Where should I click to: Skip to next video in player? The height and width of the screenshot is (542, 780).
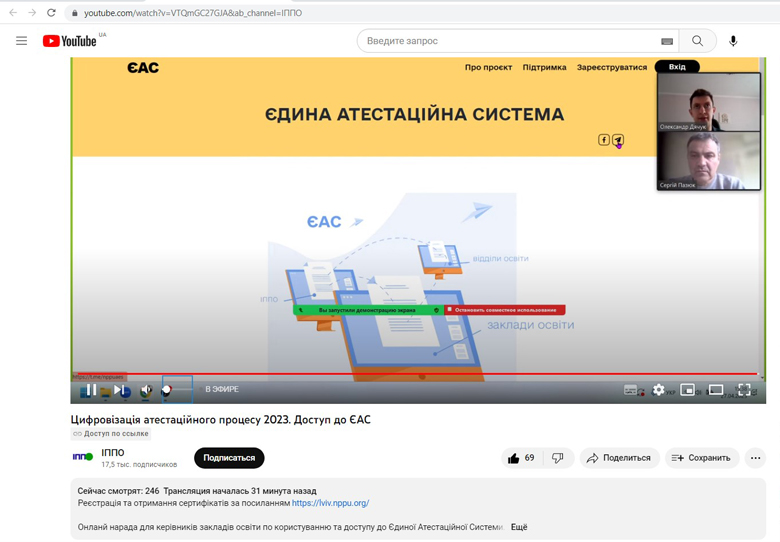pyautogui.click(x=118, y=390)
